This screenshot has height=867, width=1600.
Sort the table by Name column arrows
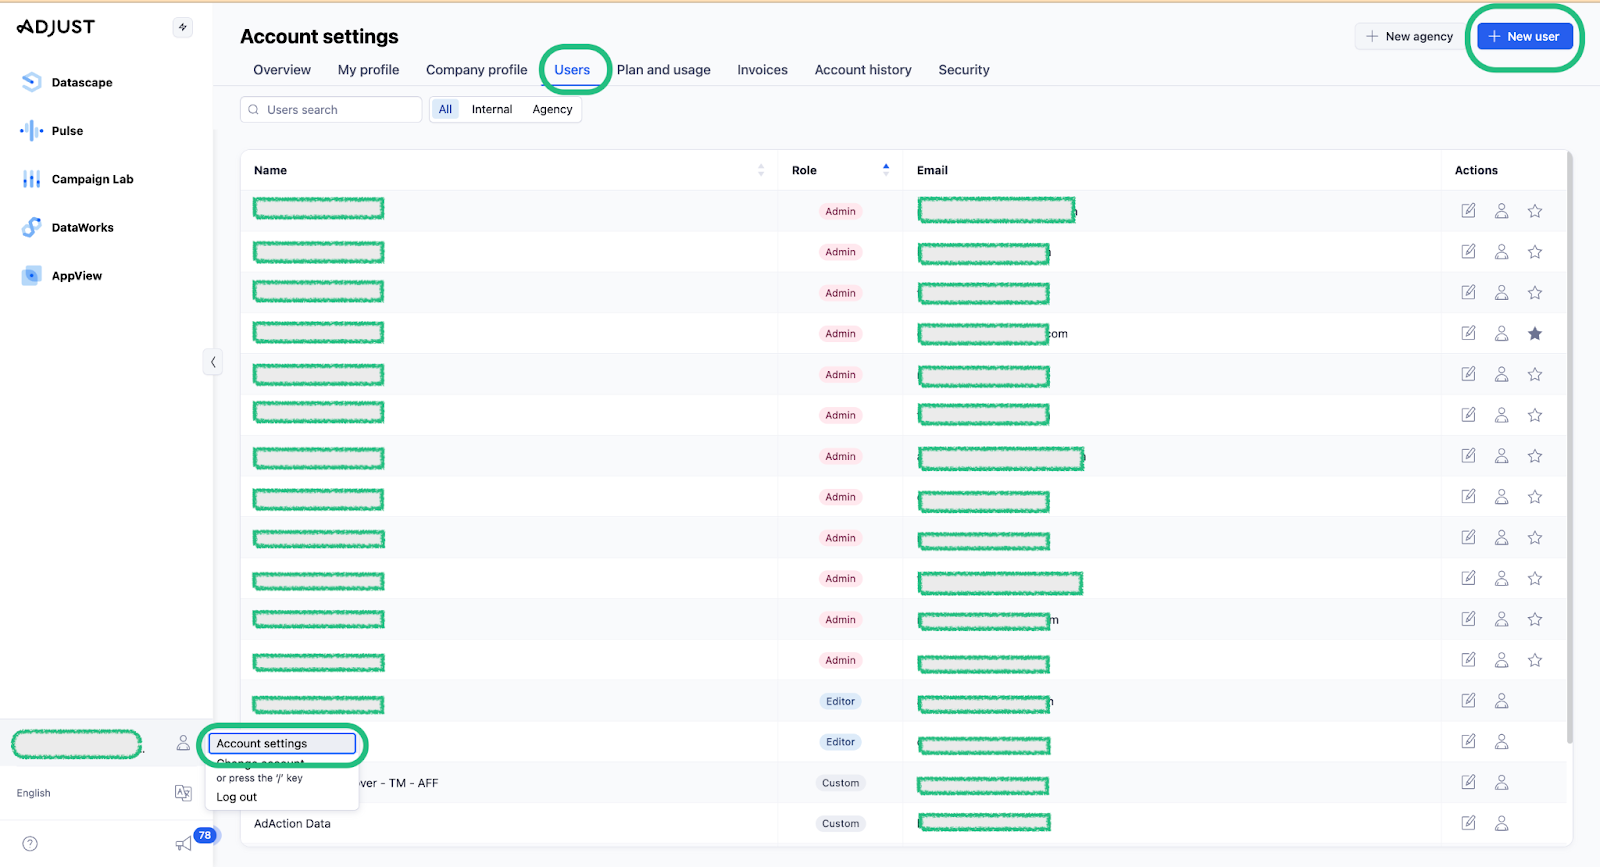tap(761, 170)
